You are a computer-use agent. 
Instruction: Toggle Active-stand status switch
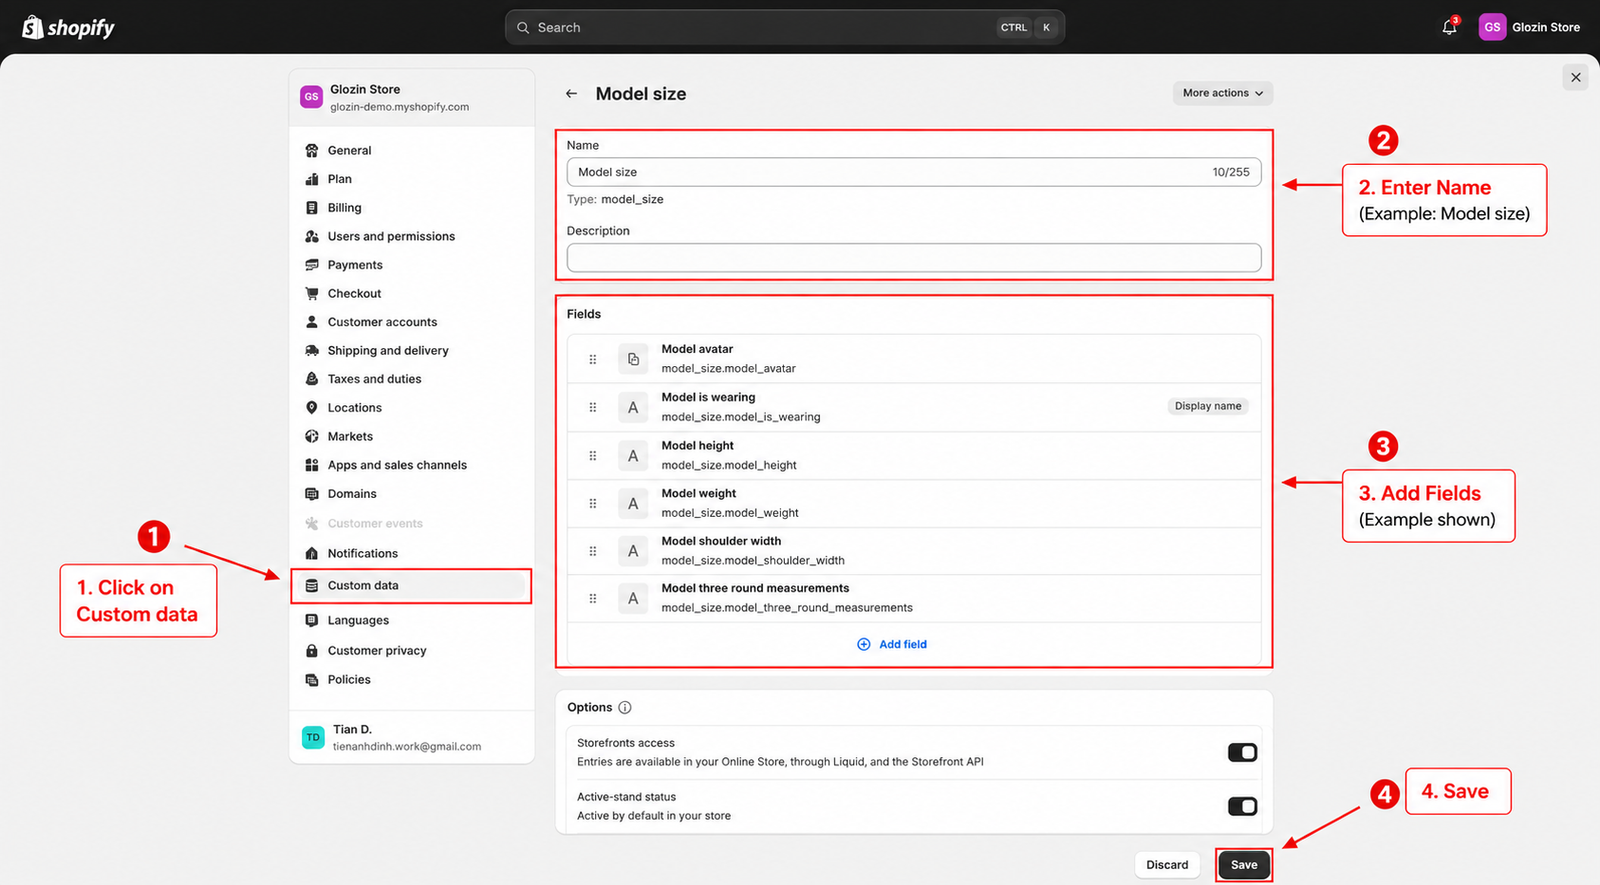[1242, 806]
